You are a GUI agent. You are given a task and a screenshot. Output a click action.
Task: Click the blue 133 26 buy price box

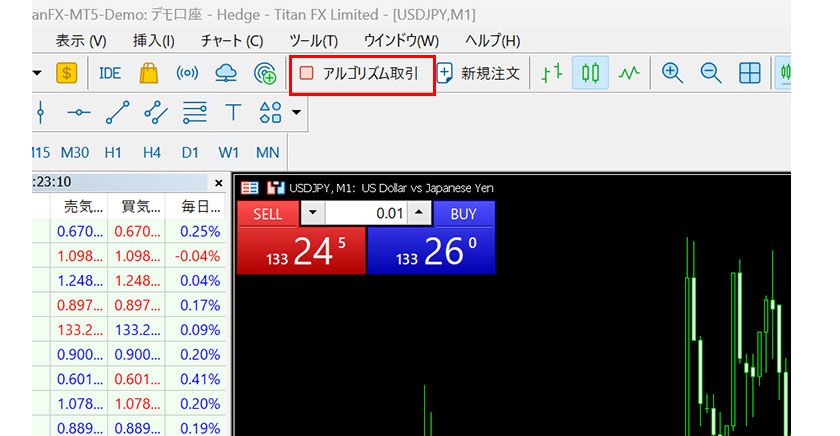431,251
